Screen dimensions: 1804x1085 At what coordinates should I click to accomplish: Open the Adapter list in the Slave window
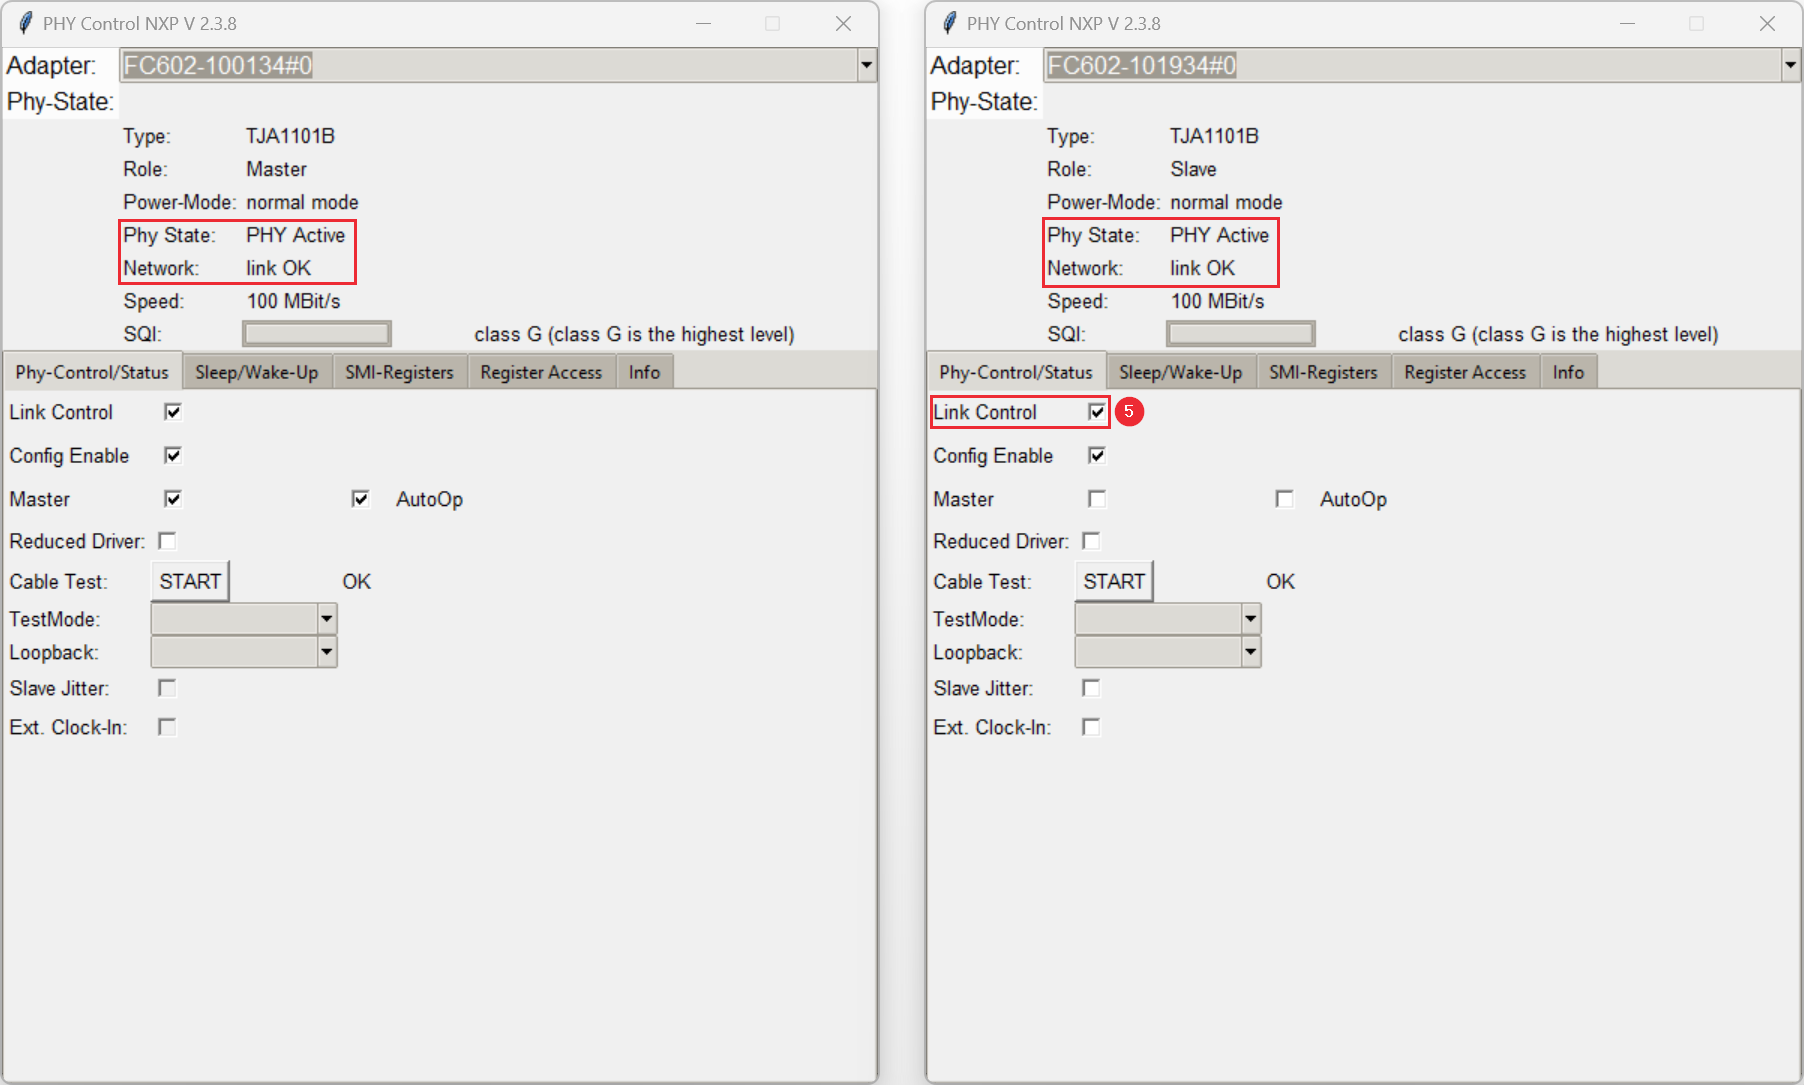1789,65
